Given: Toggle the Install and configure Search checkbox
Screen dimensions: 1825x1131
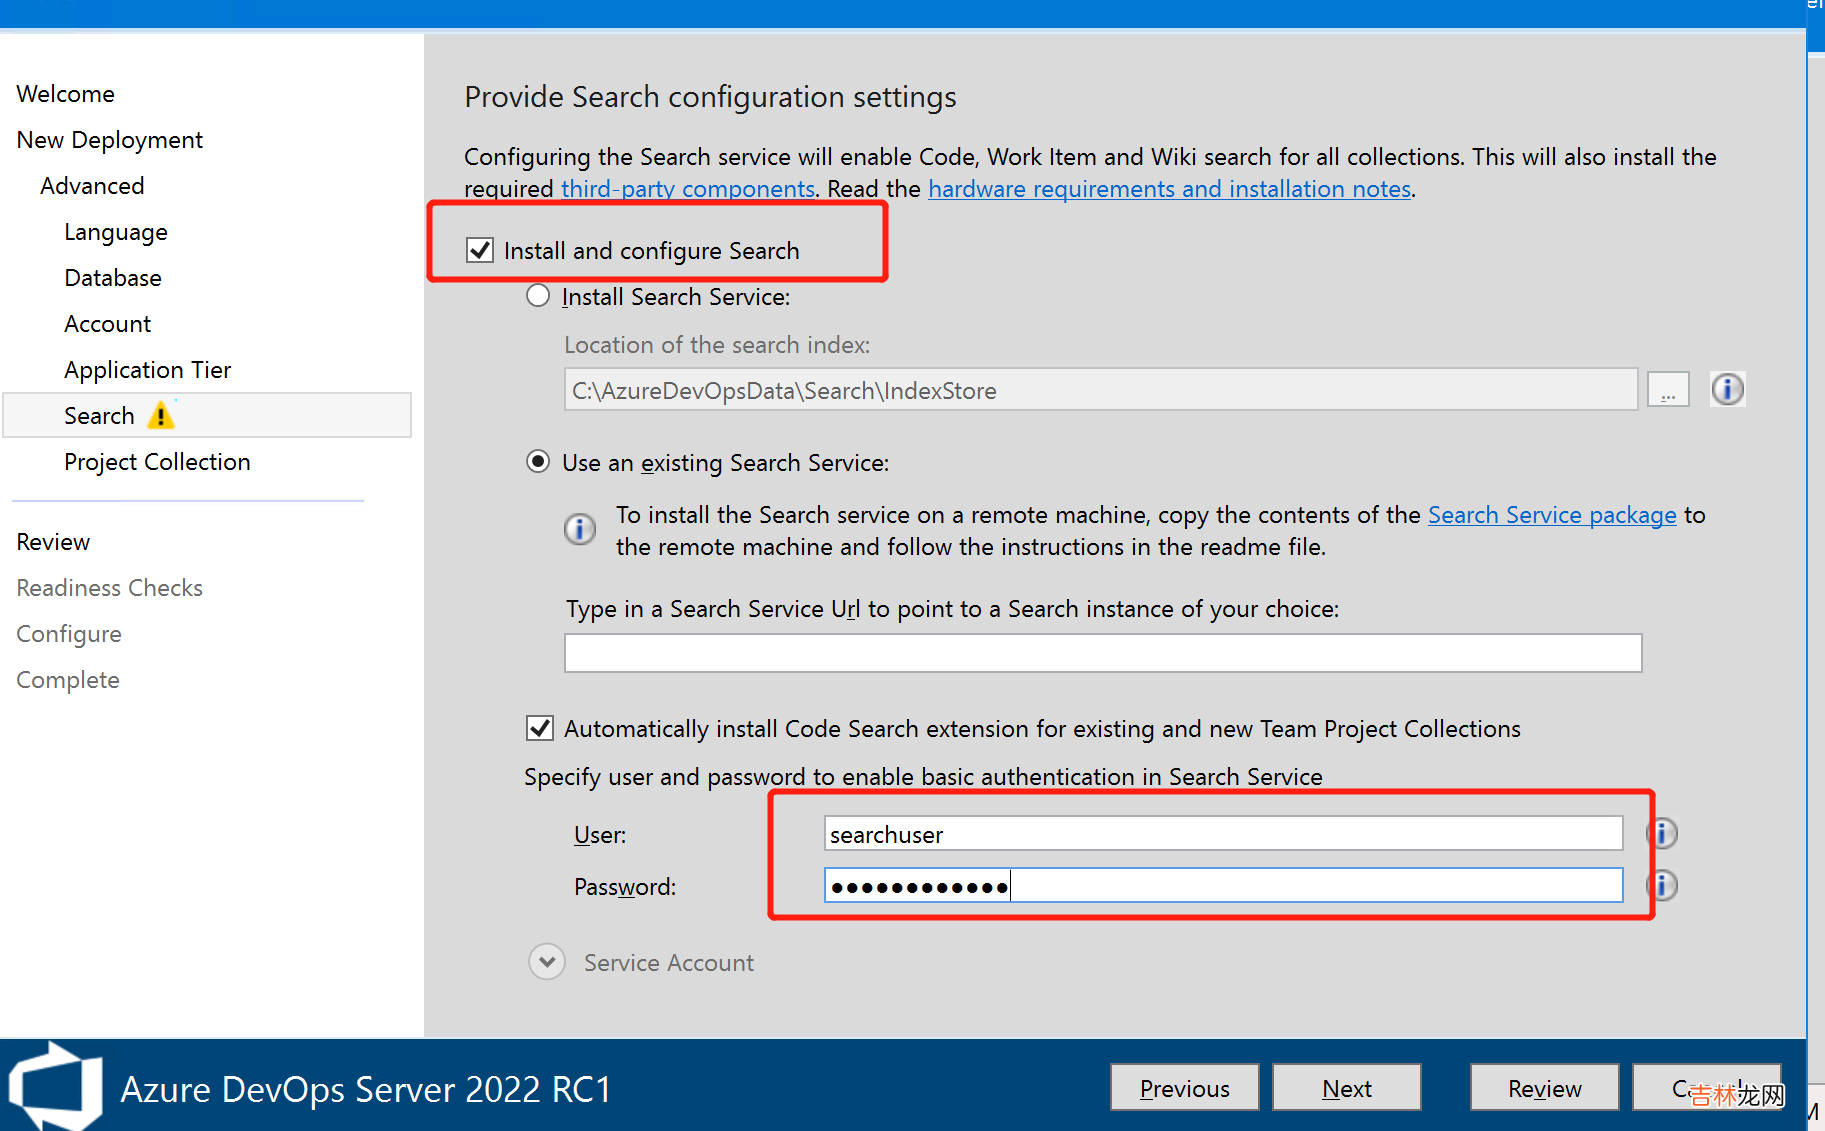Looking at the screenshot, I should (481, 250).
